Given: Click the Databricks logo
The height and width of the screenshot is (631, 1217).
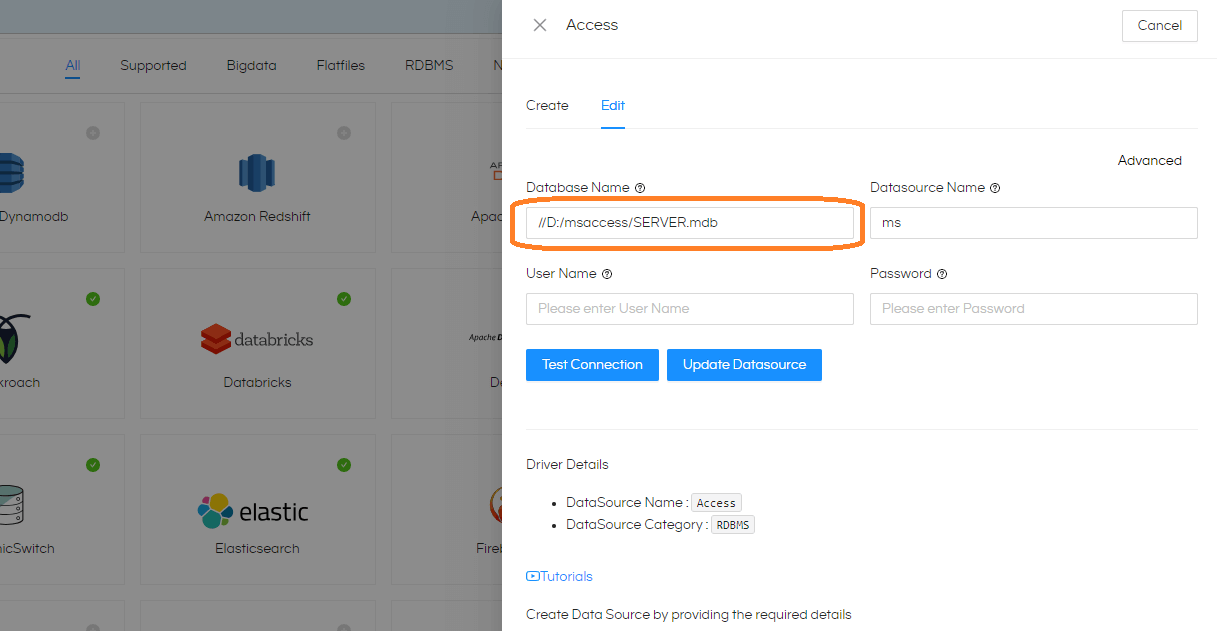Looking at the screenshot, I should (x=257, y=339).
